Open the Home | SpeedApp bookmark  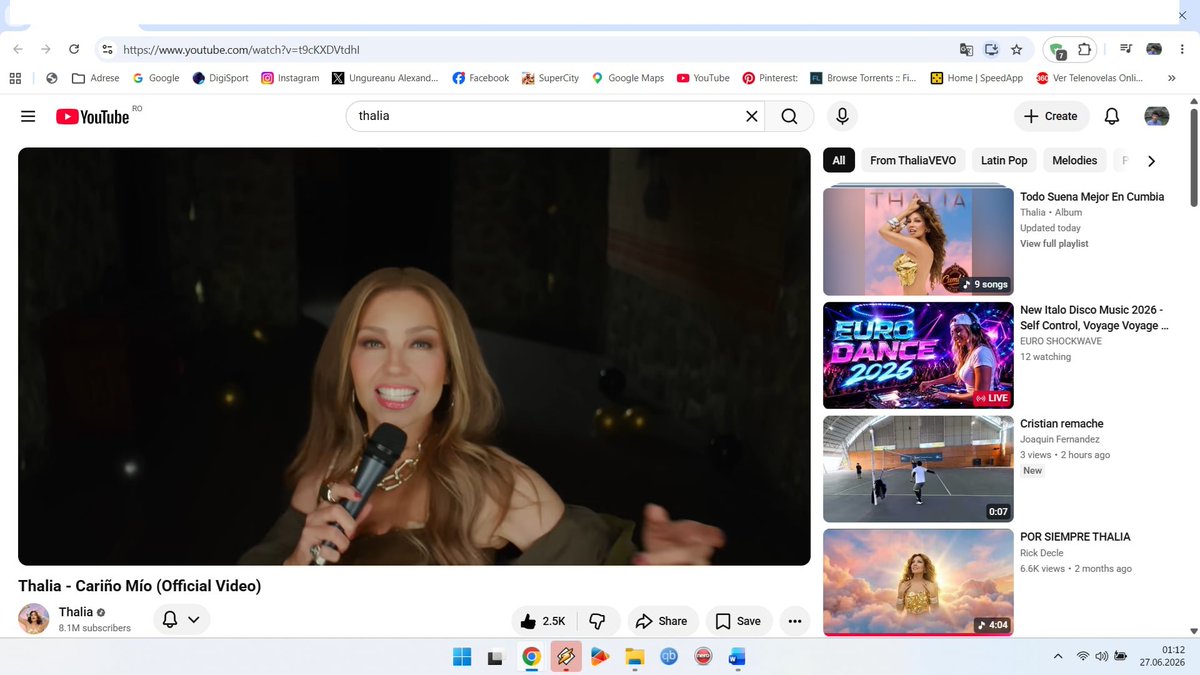pyautogui.click(x=977, y=78)
